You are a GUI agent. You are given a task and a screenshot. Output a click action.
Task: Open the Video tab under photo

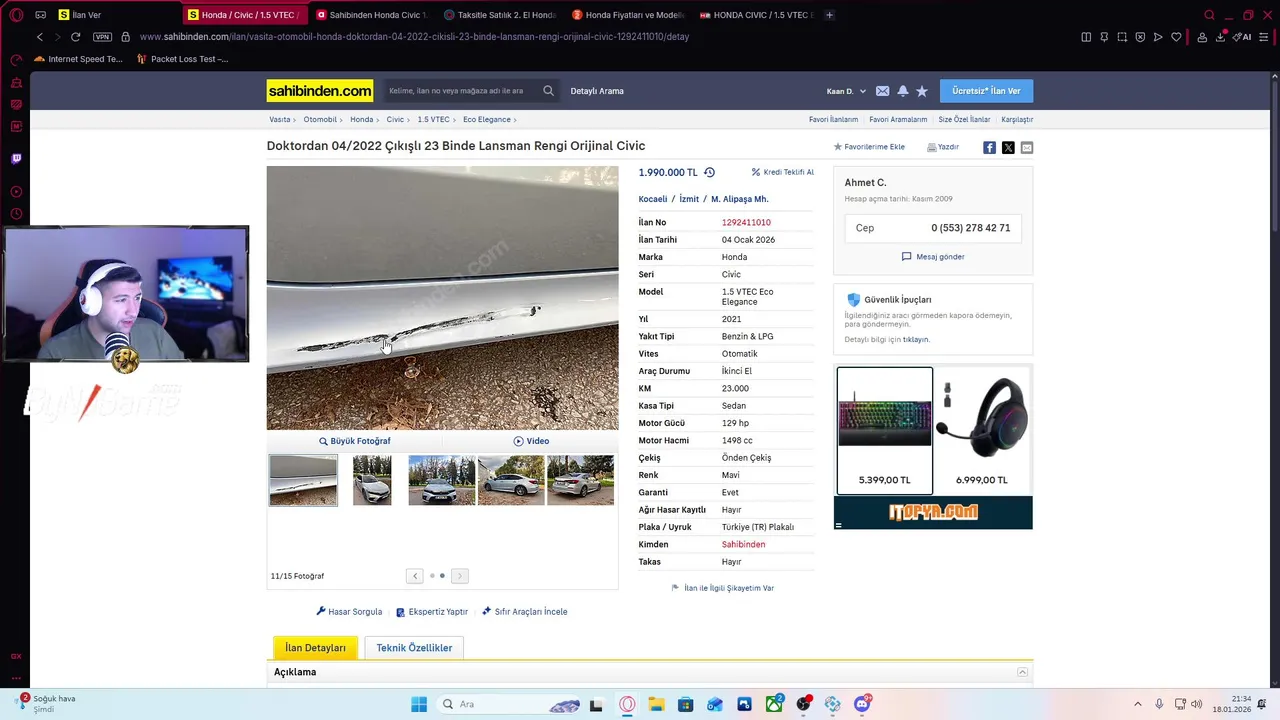[531, 441]
